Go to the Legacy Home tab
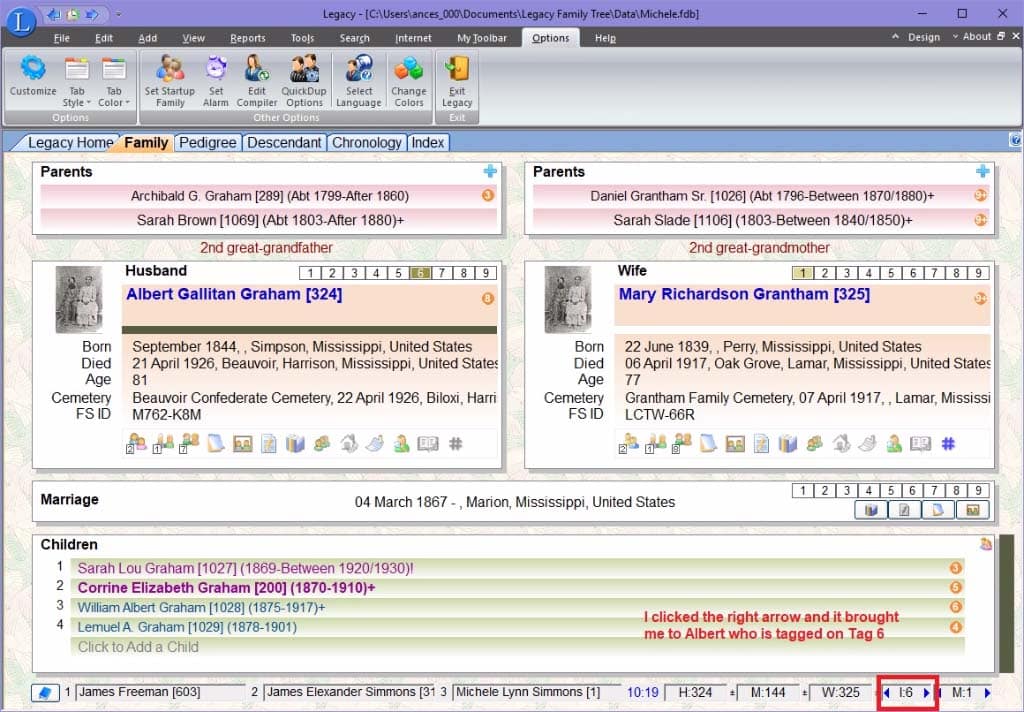The height and width of the screenshot is (712, 1024). coord(70,142)
